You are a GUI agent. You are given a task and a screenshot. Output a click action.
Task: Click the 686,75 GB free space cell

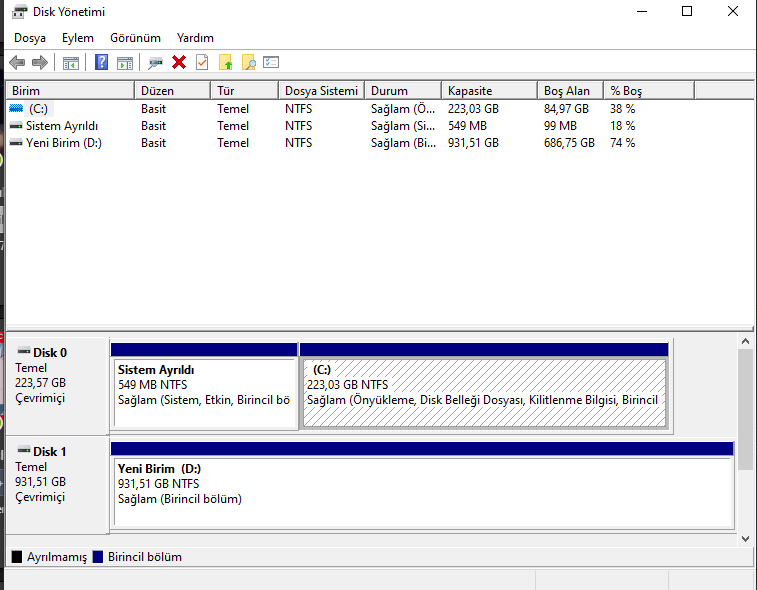[x=569, y=143]
